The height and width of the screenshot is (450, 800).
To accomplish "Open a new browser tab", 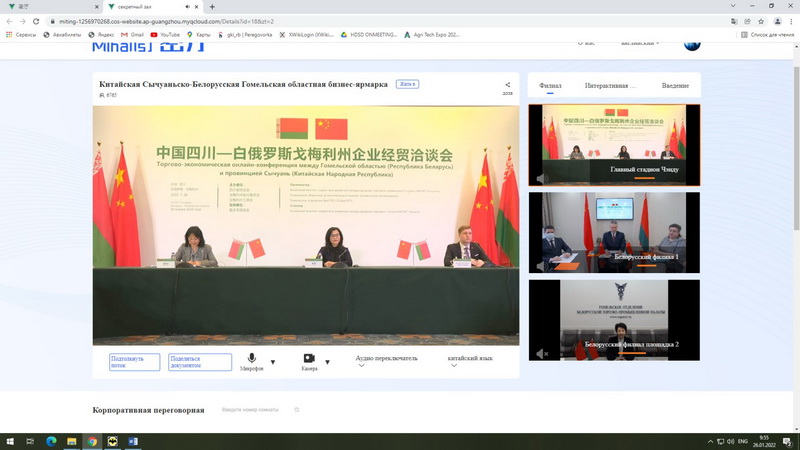I will click(x=212, y=7).
